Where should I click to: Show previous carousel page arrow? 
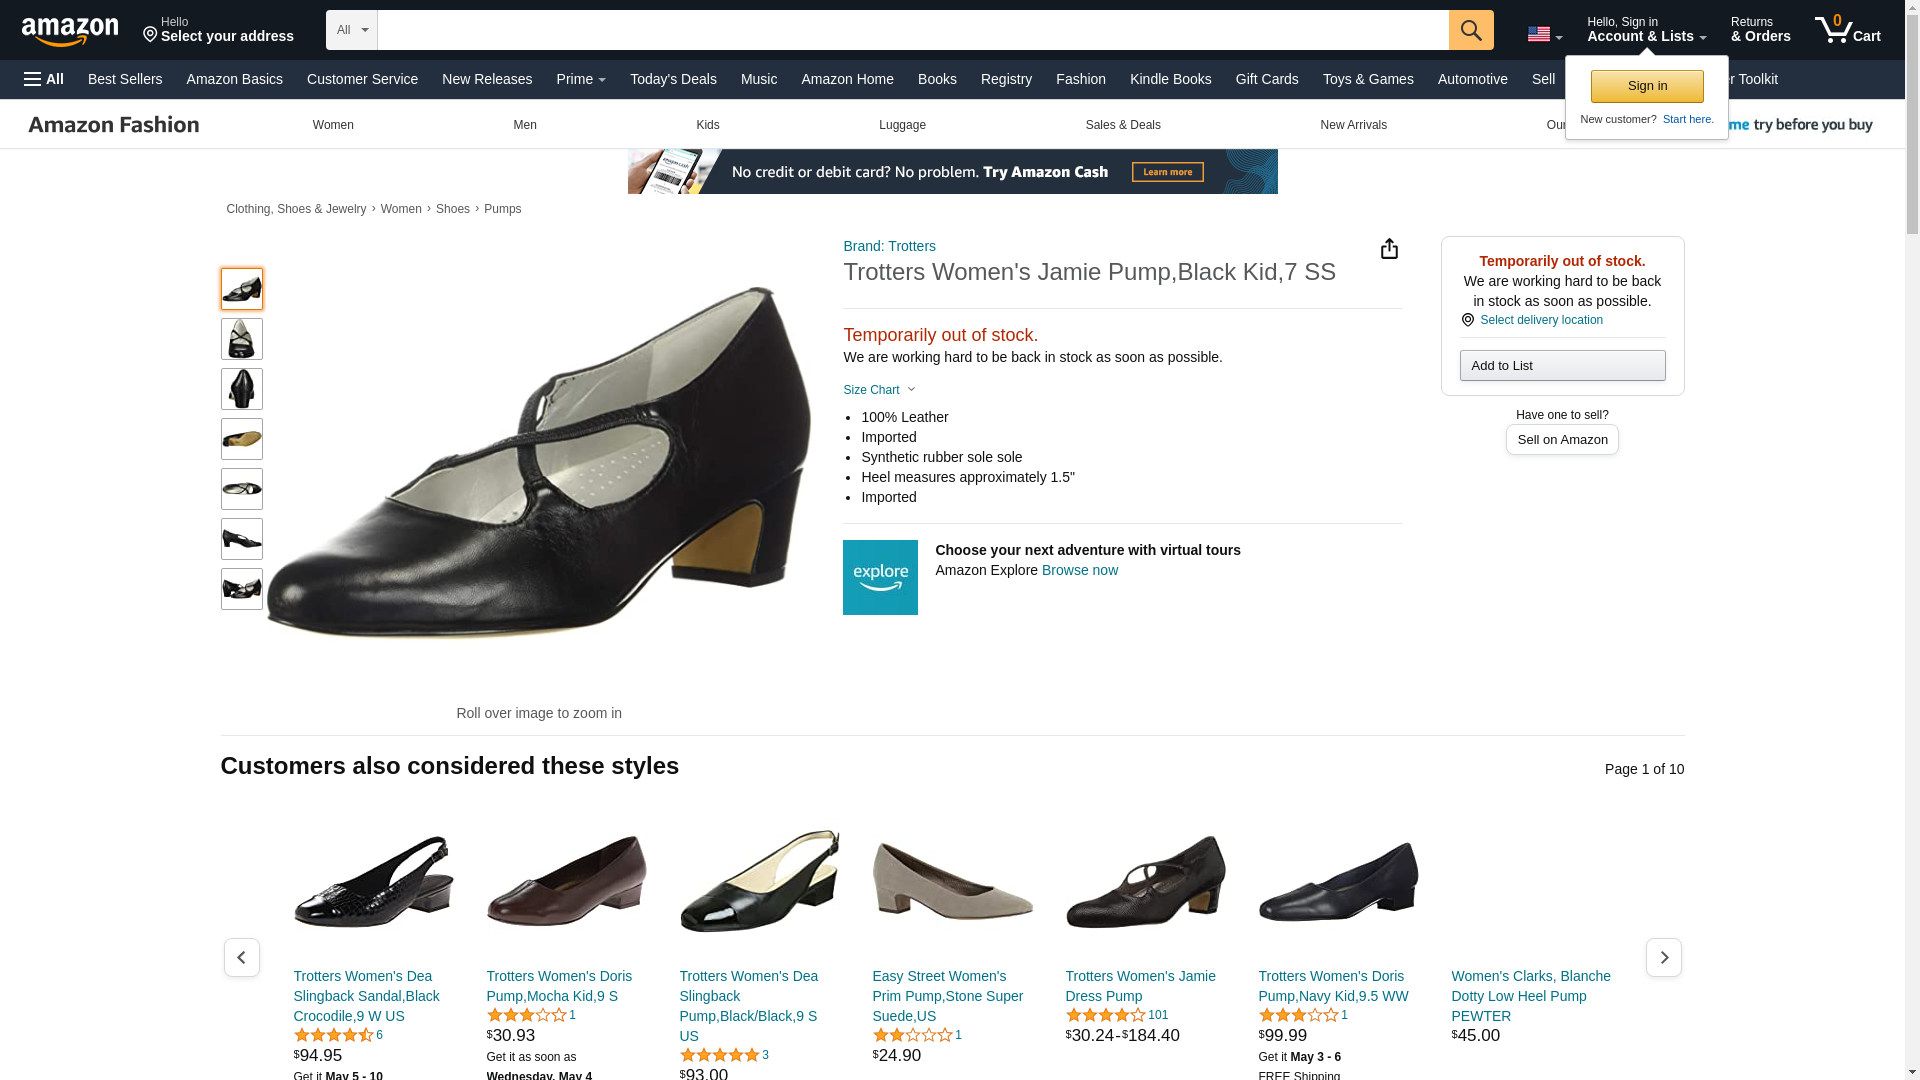point(242,957)
